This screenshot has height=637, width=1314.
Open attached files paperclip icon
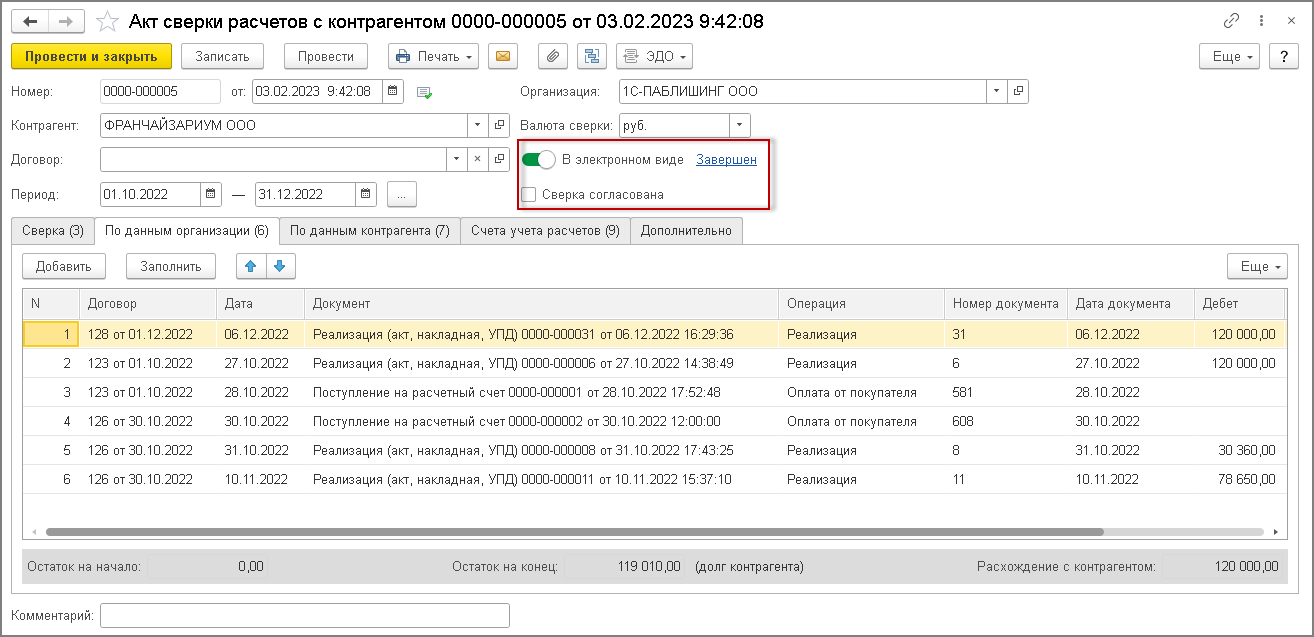[x=553, y=56]
